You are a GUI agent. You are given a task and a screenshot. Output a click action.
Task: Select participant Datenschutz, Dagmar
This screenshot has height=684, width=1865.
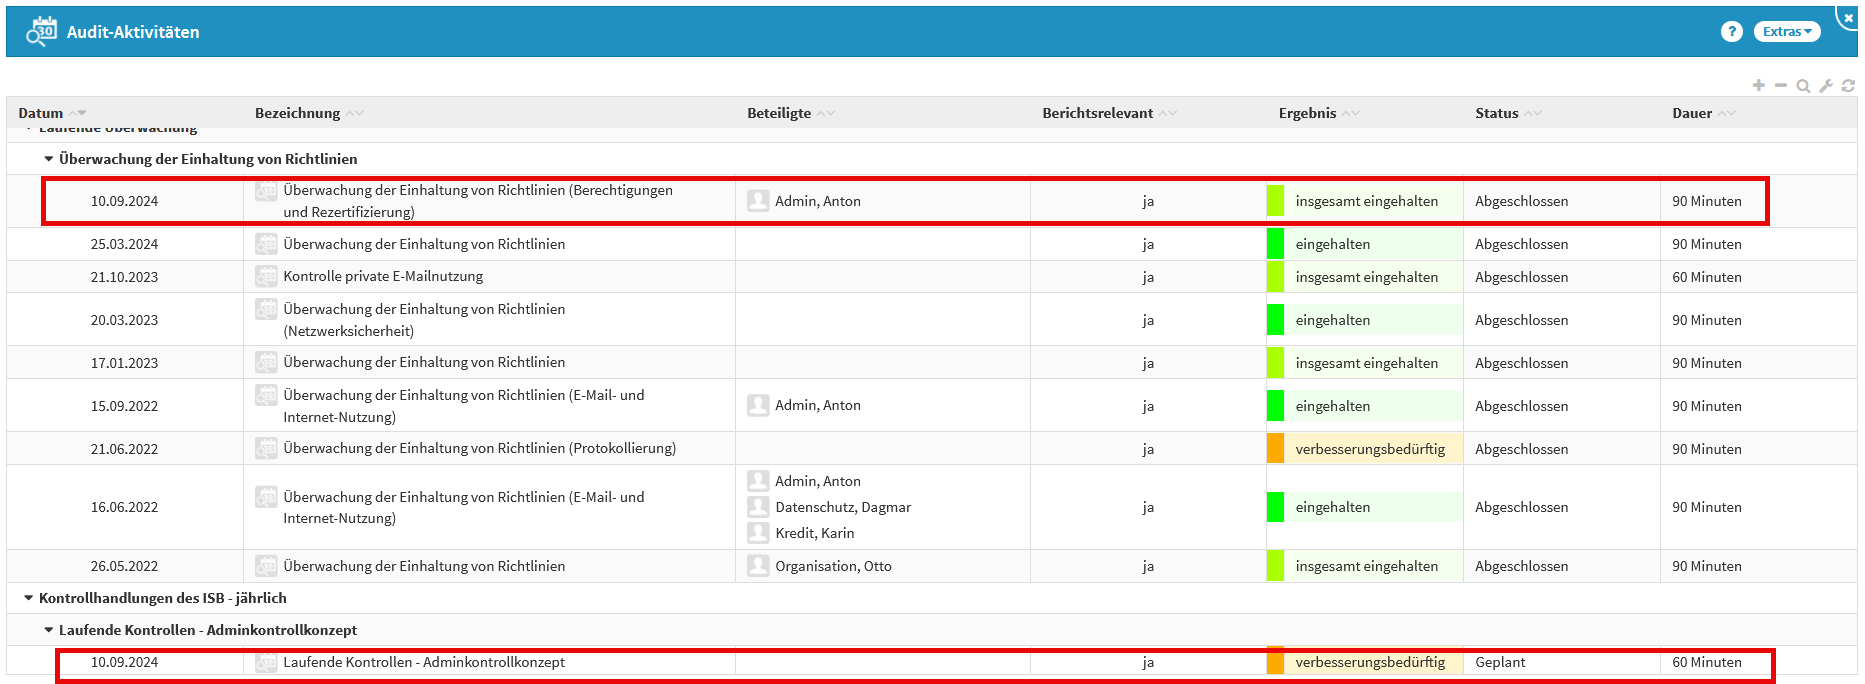click(x=842, y=507)
